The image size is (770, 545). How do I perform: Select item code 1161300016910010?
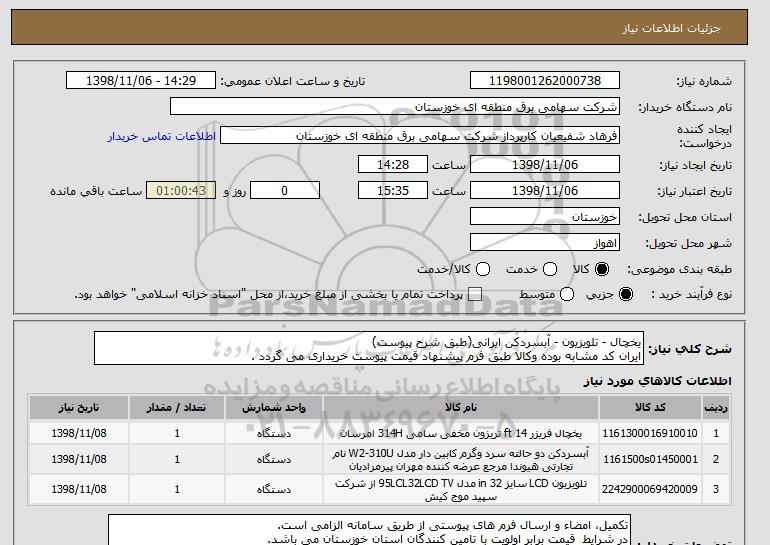[650, 434]
